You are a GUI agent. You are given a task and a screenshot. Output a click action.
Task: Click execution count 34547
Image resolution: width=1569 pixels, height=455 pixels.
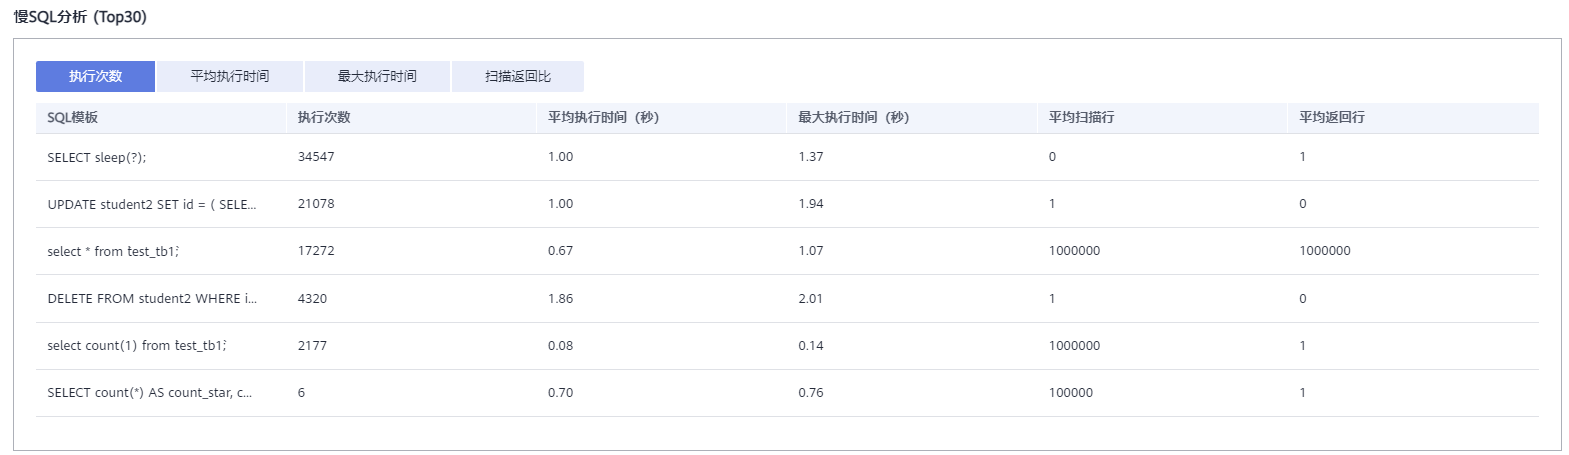coord(316,157)
